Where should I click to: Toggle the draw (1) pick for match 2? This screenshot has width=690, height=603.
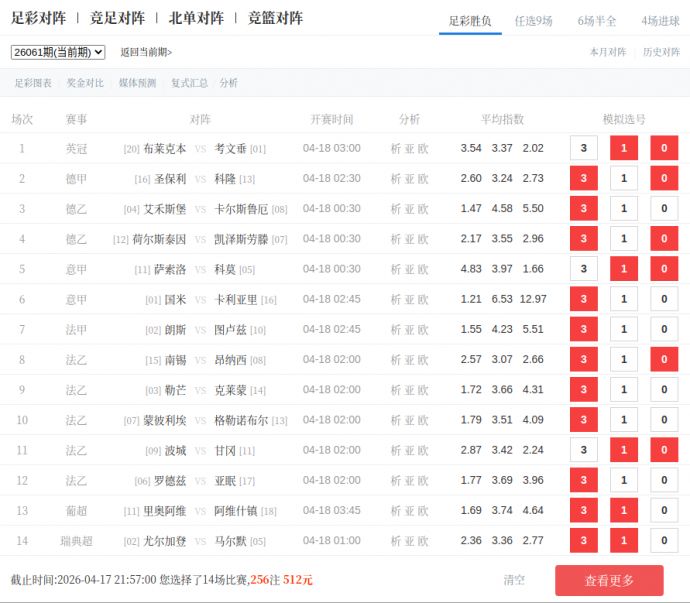pyautogui.click(x=624, y=179)
